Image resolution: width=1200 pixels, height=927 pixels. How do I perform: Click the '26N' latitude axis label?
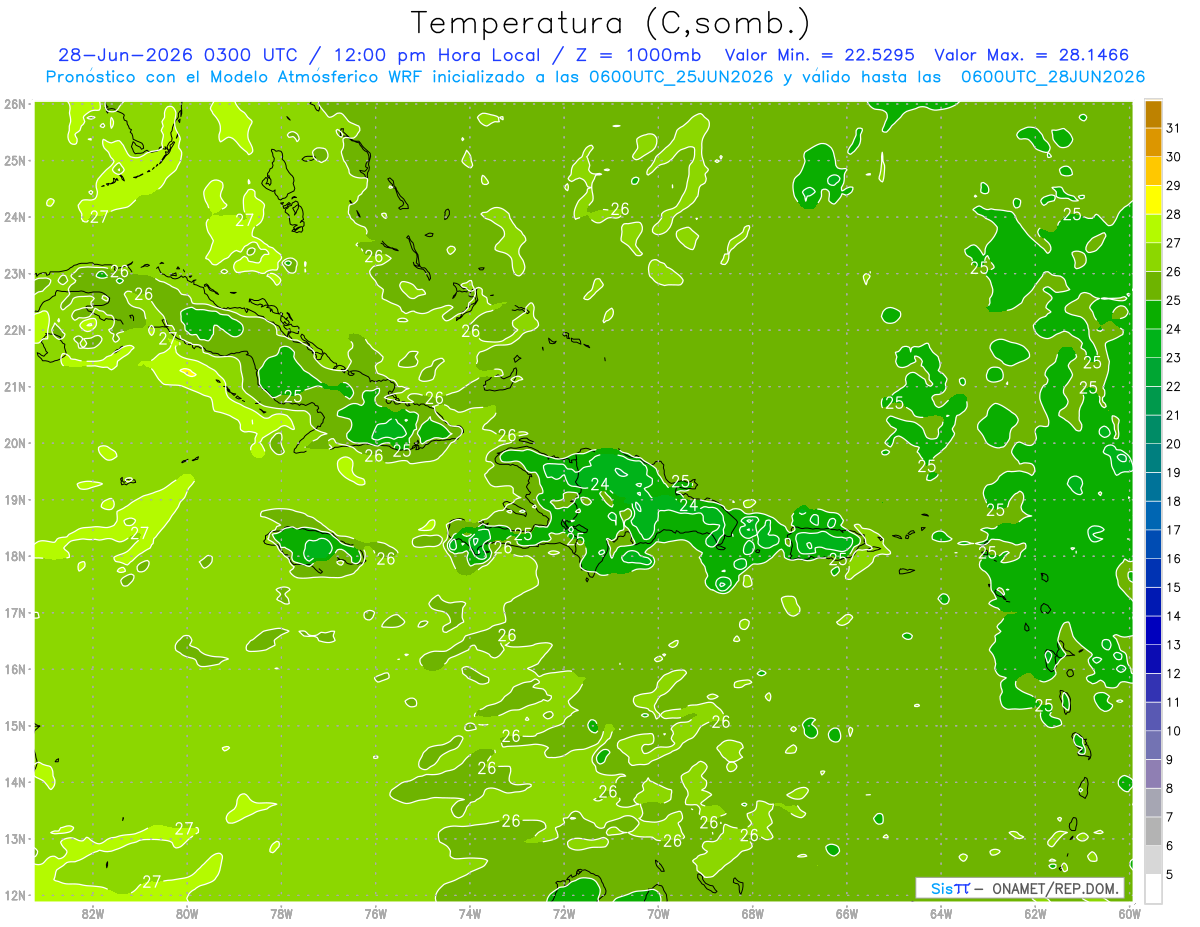pyautogui.click(x=15, y=104)
